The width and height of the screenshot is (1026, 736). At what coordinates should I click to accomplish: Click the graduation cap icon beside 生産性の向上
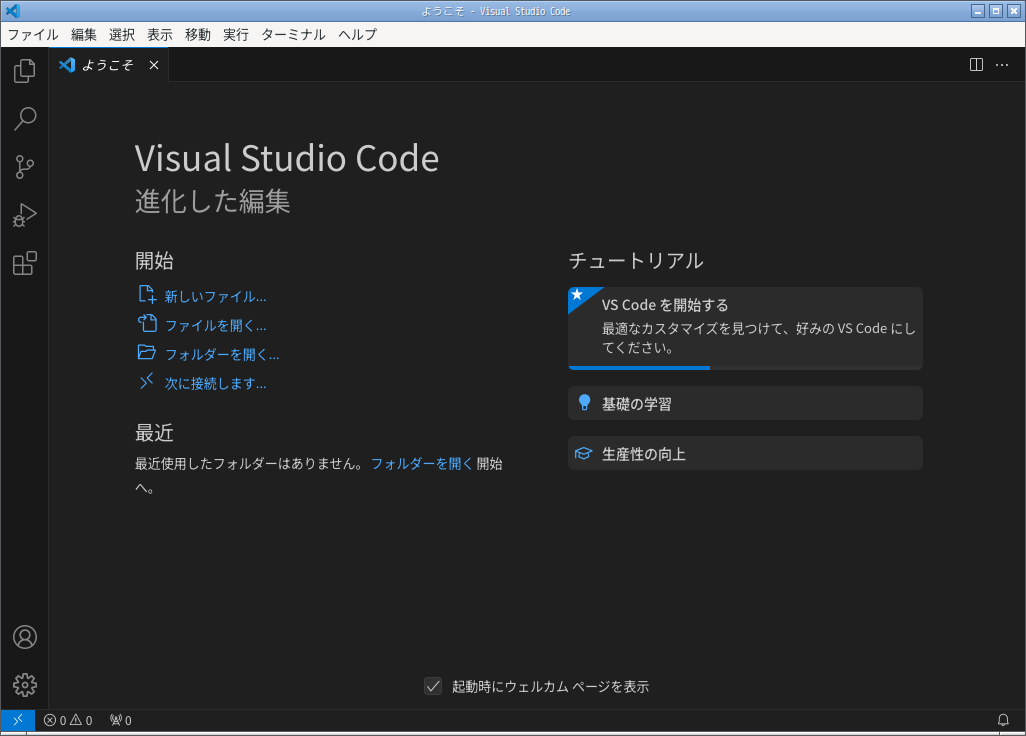(x=583, y=453)
